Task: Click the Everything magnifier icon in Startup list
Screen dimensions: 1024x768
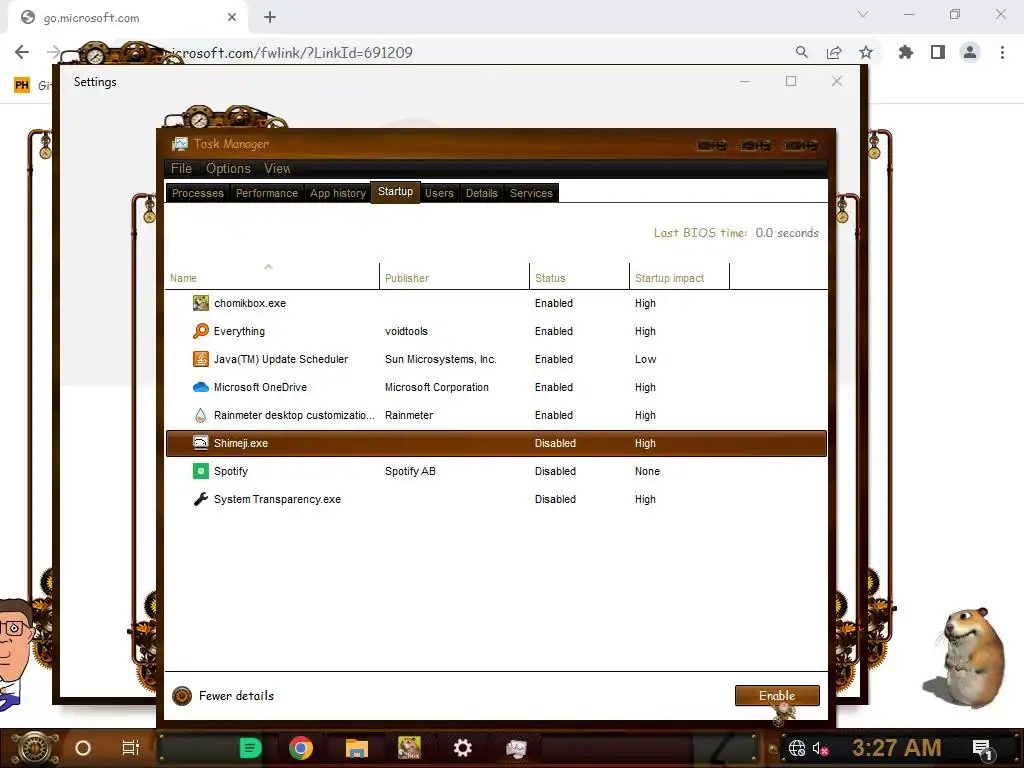Action: tap(200, 331)
